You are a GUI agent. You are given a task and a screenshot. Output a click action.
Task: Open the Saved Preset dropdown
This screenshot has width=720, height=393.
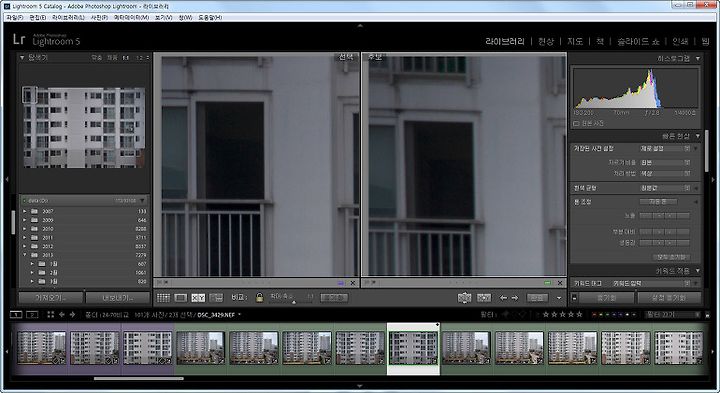665,149
